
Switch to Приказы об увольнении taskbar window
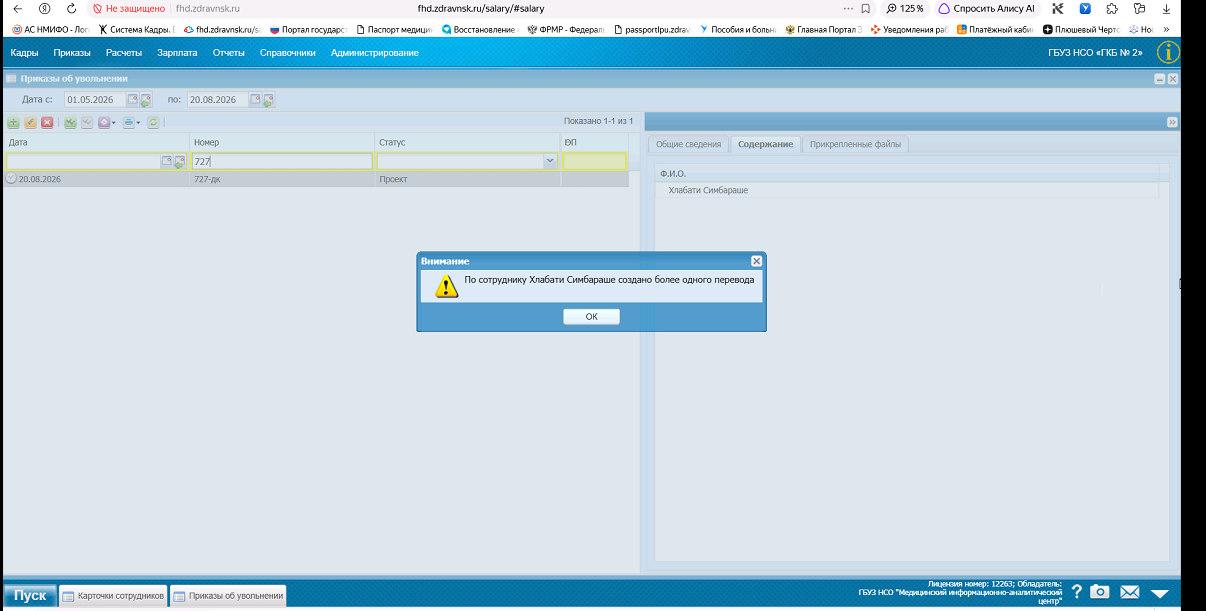(x=228, y=596)
